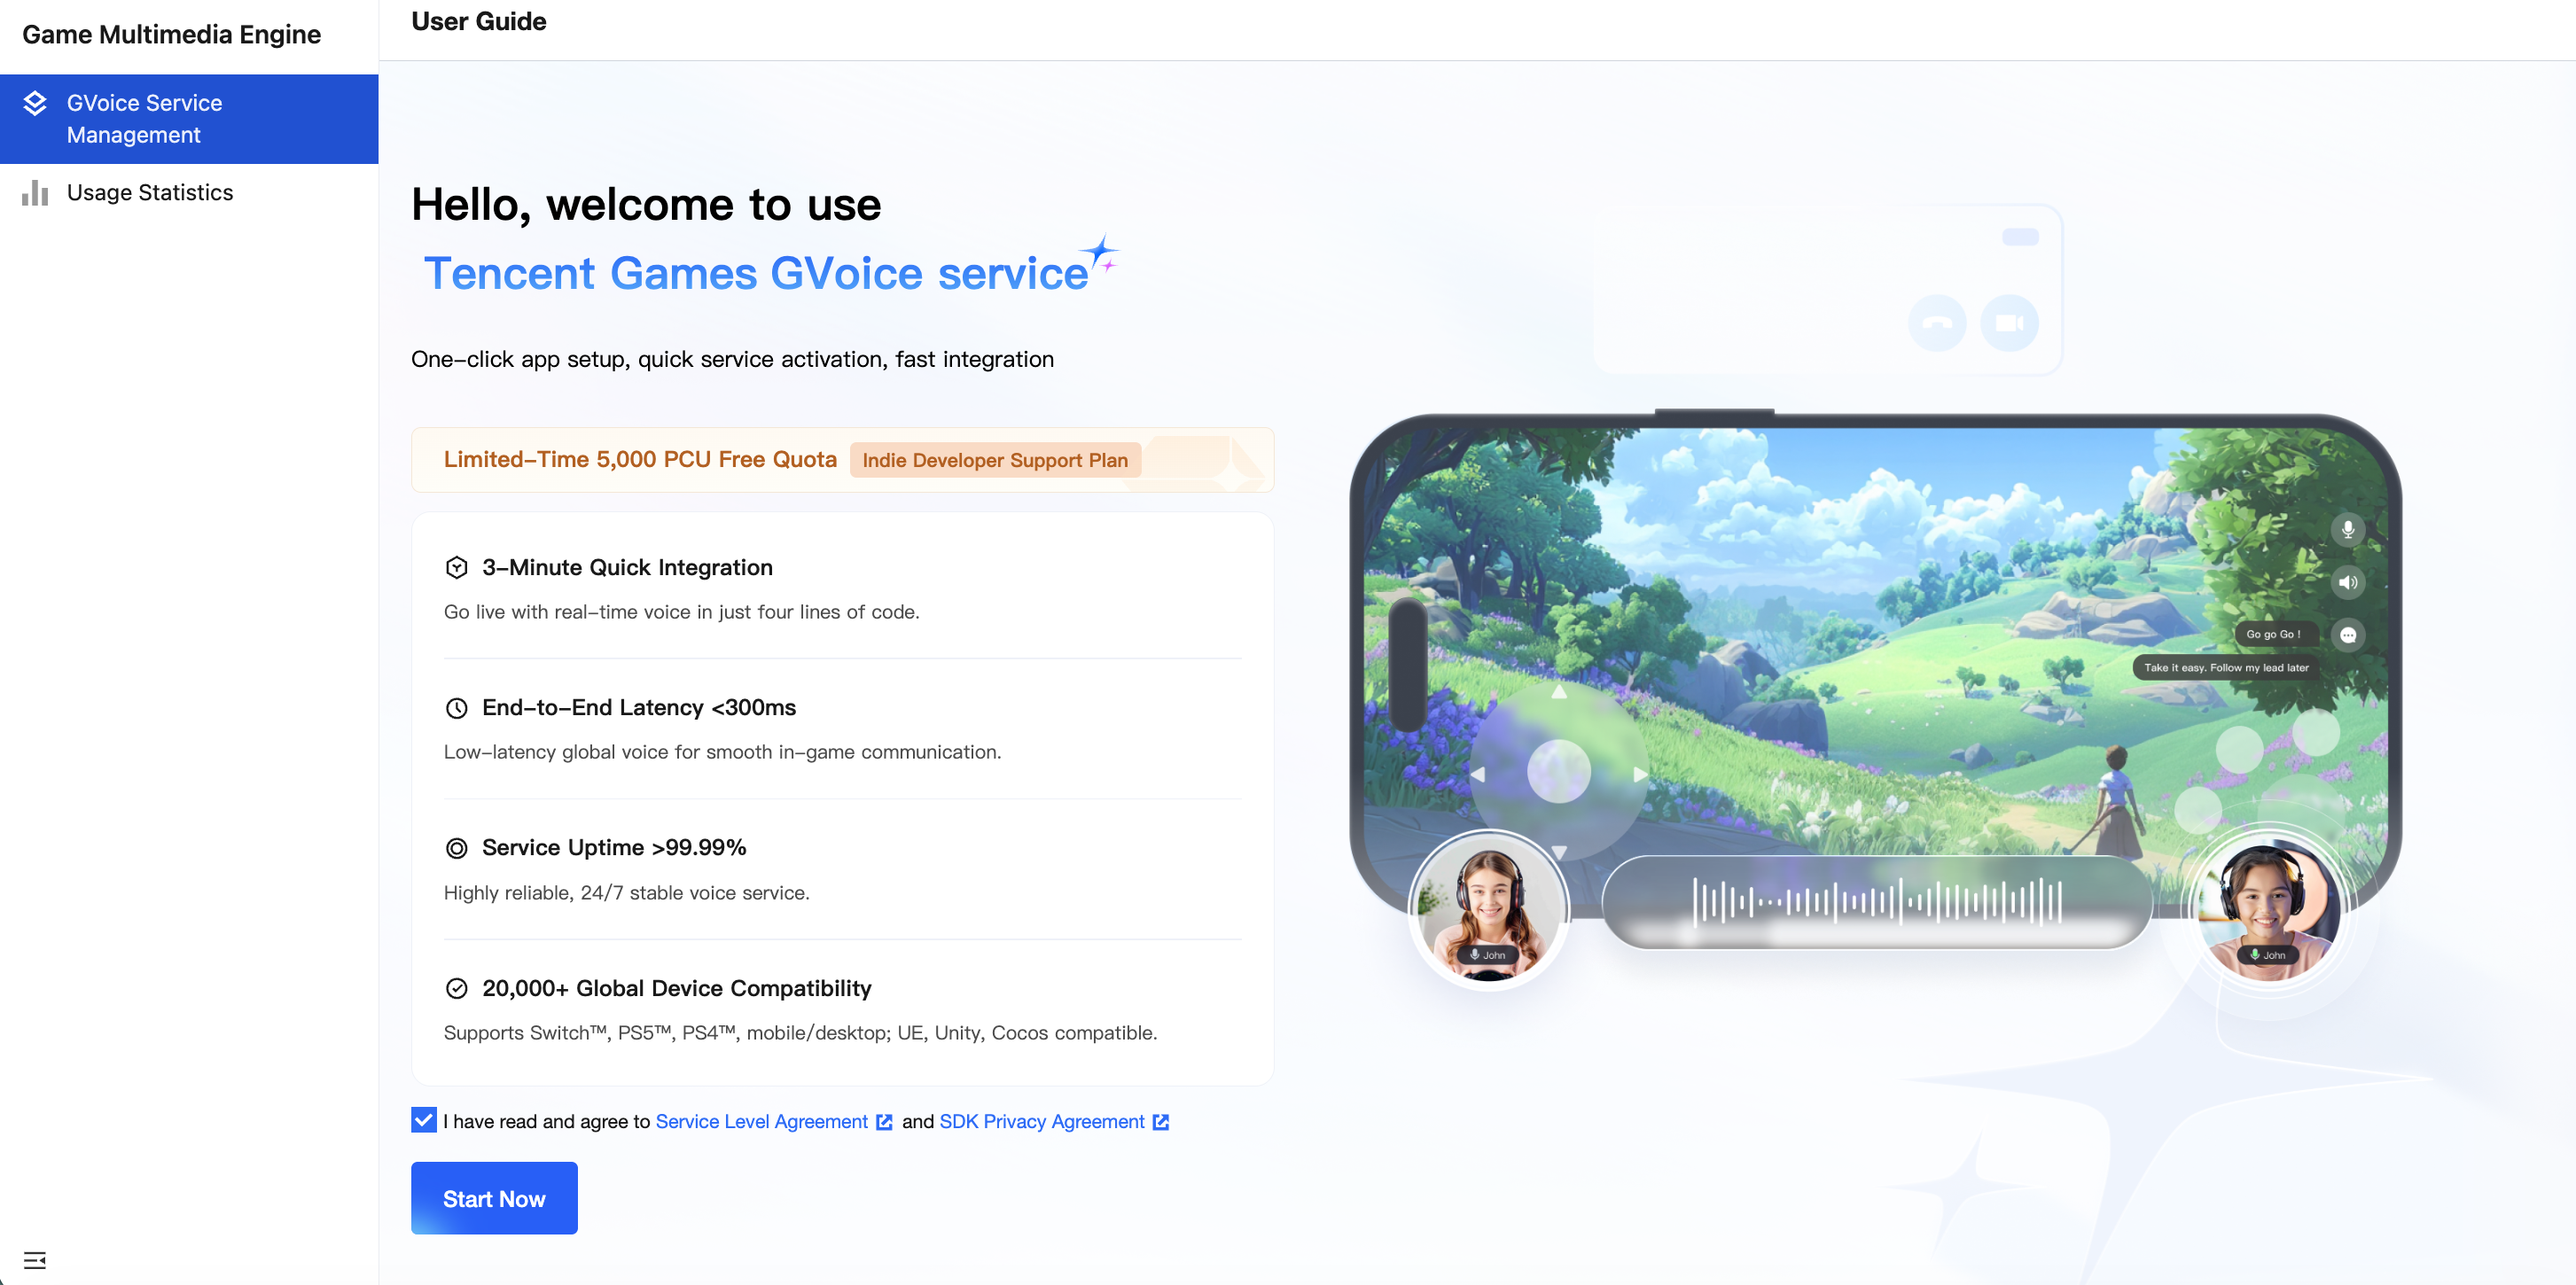The width and height of the screenshot is (2576, 1285).
Task: Click the GVoice Service Management layers icon
Action: pyautogui.click(x=35, y=104)
